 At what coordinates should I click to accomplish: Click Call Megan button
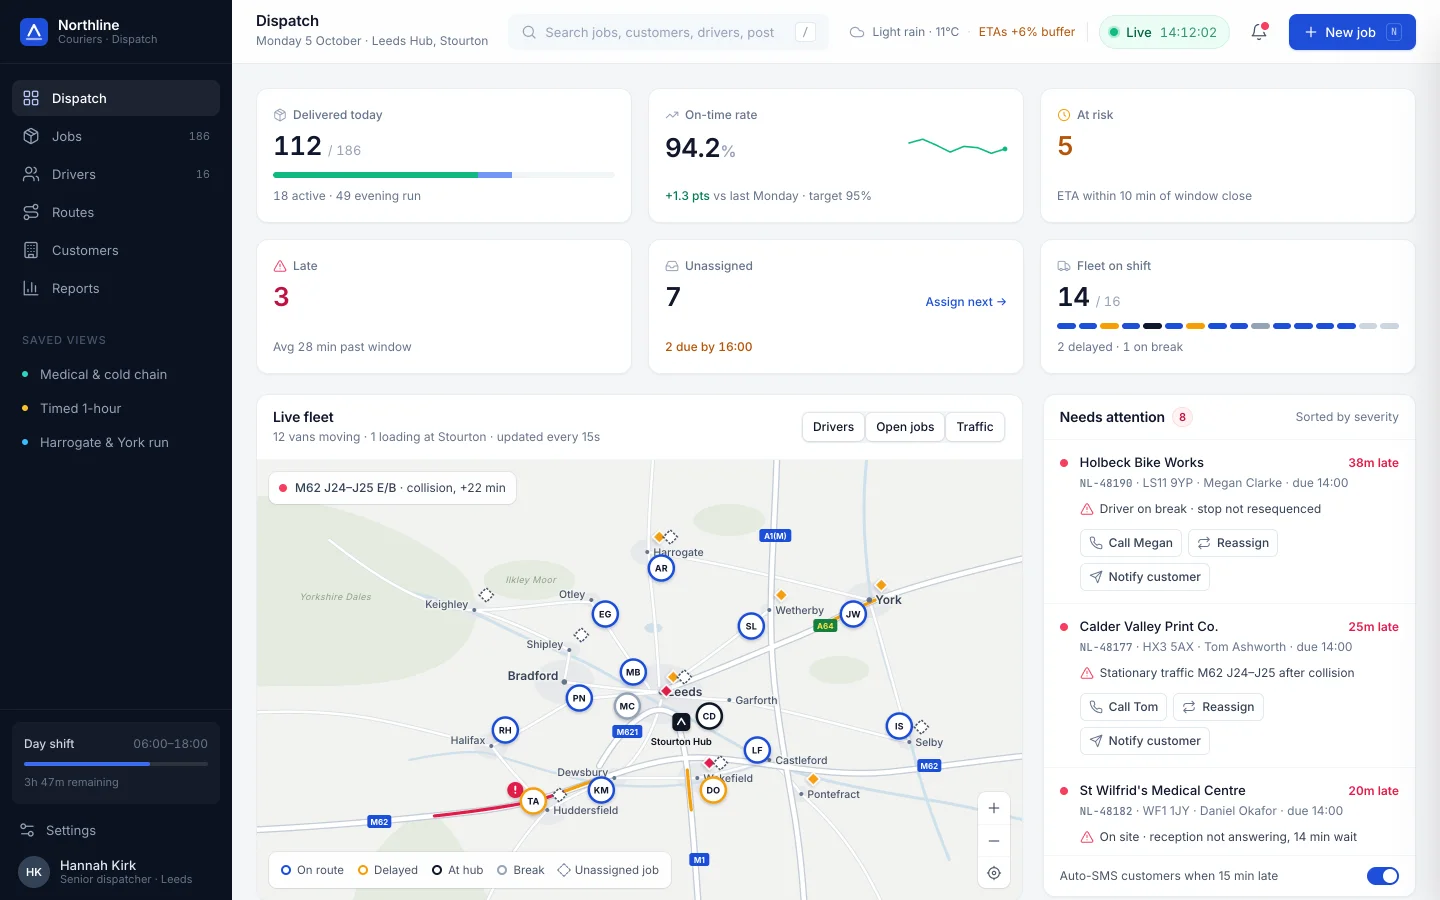(1131, 543)
